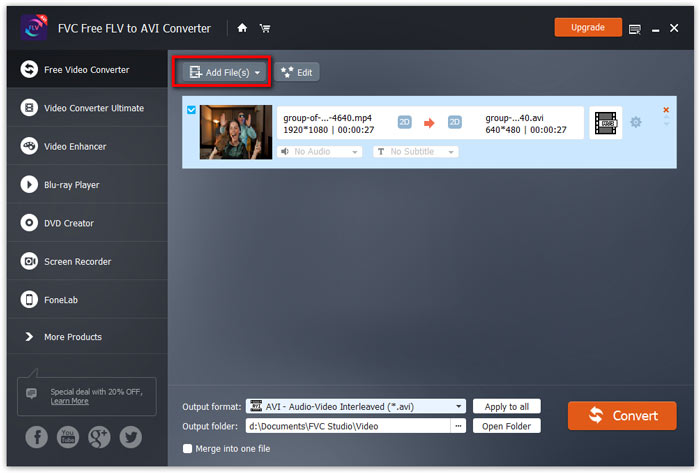
Task: Open the Facebook icon
Action: pyautogui.click(x=37, y=437)
